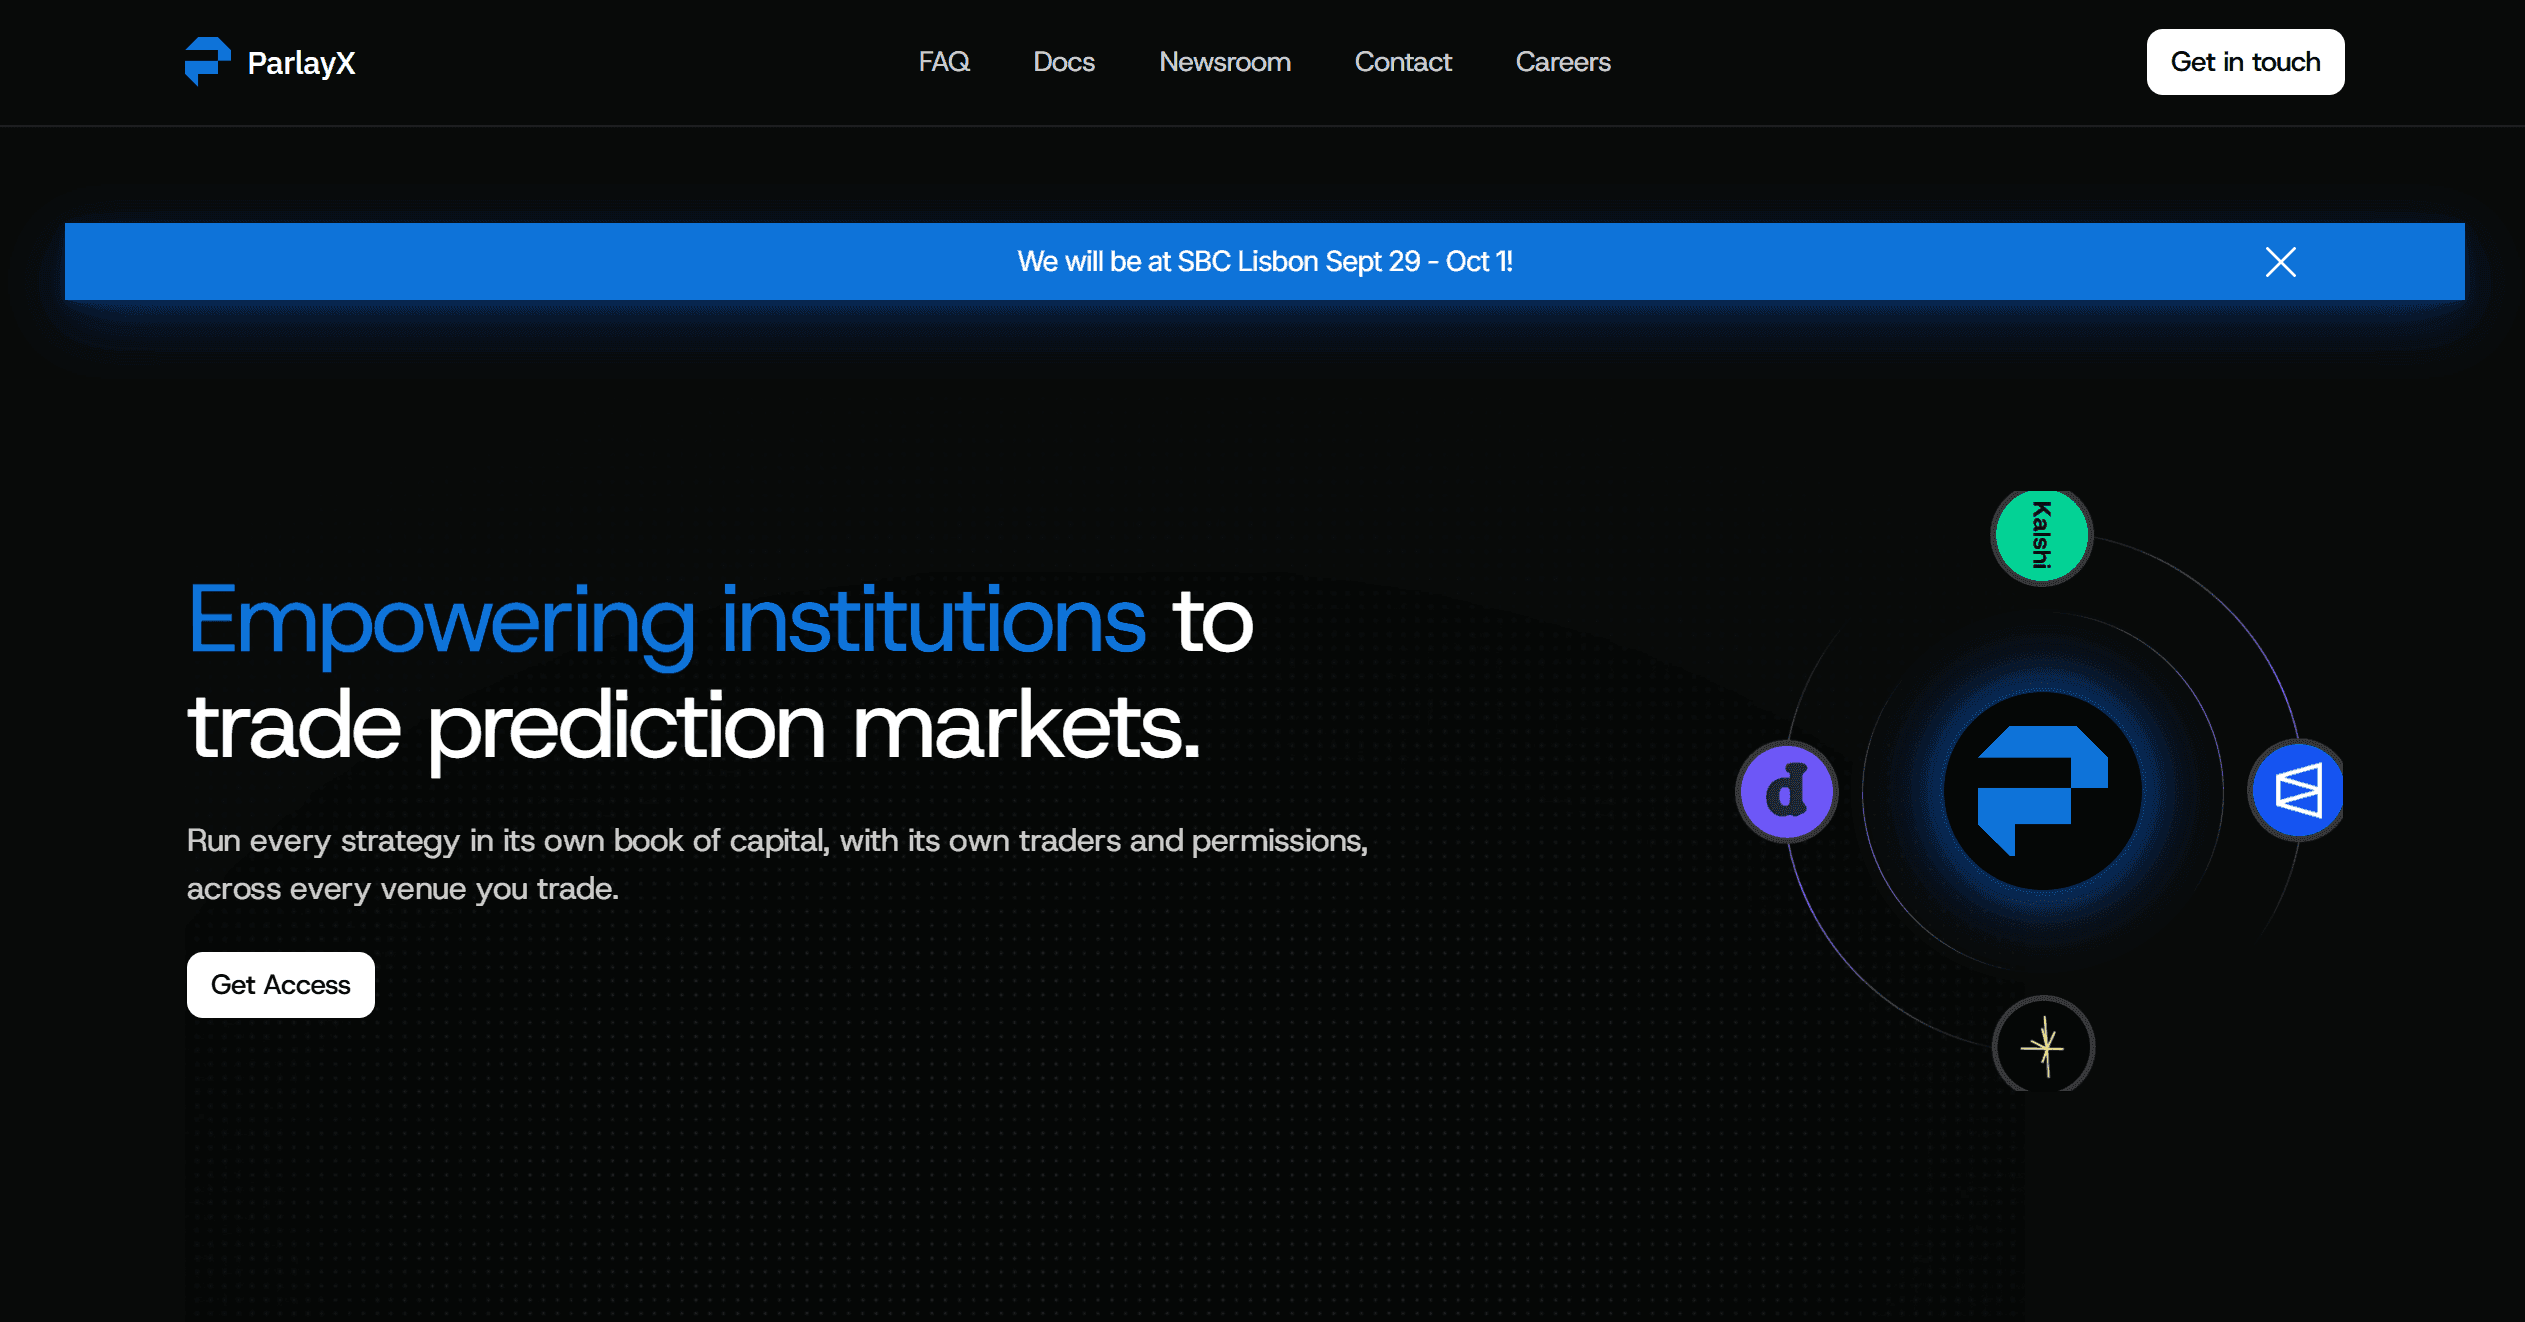Click the ParlayX logo icon in header
2525x1322 pixels.
207,62
